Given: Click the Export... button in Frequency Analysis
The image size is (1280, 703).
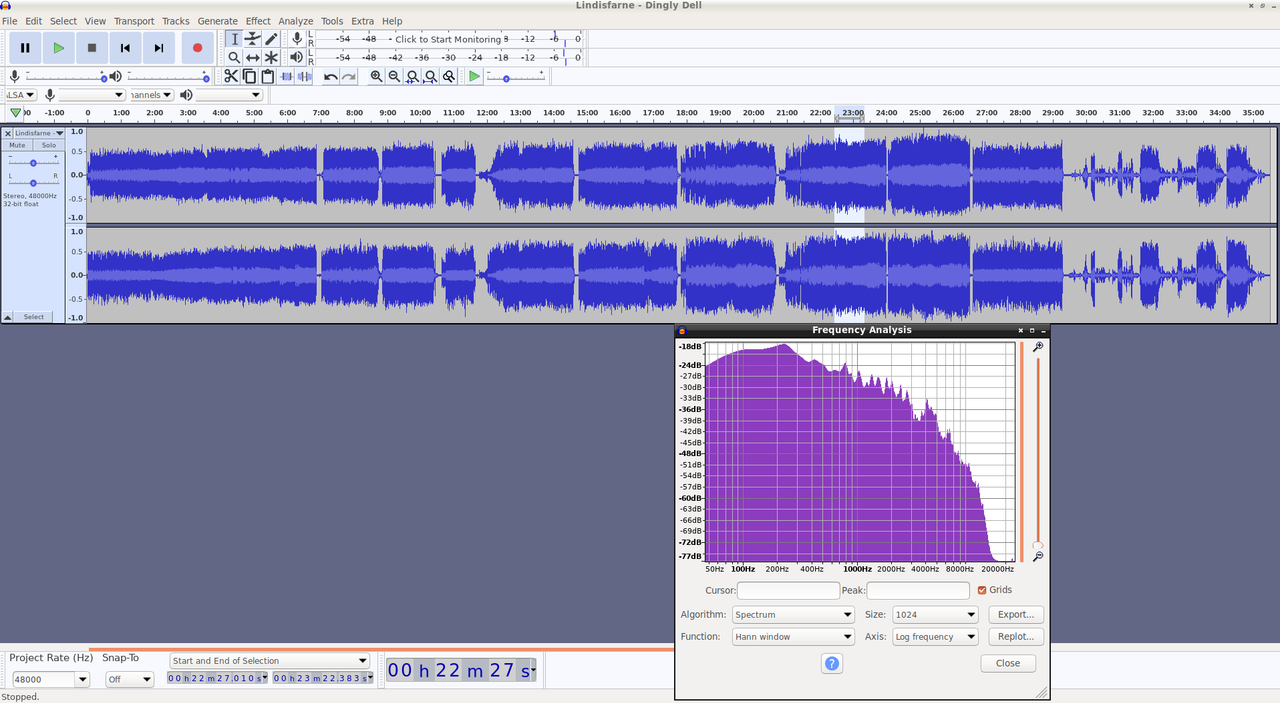Looking at the screenshot, I should [1016, 614].
